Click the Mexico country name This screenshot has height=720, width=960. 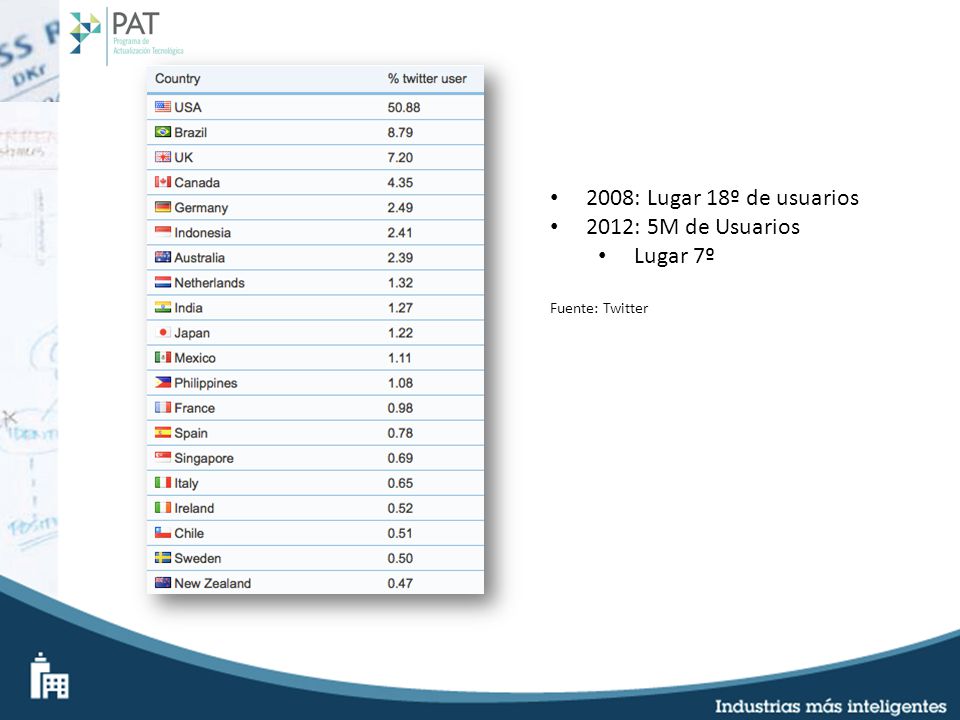coord(195,358)
